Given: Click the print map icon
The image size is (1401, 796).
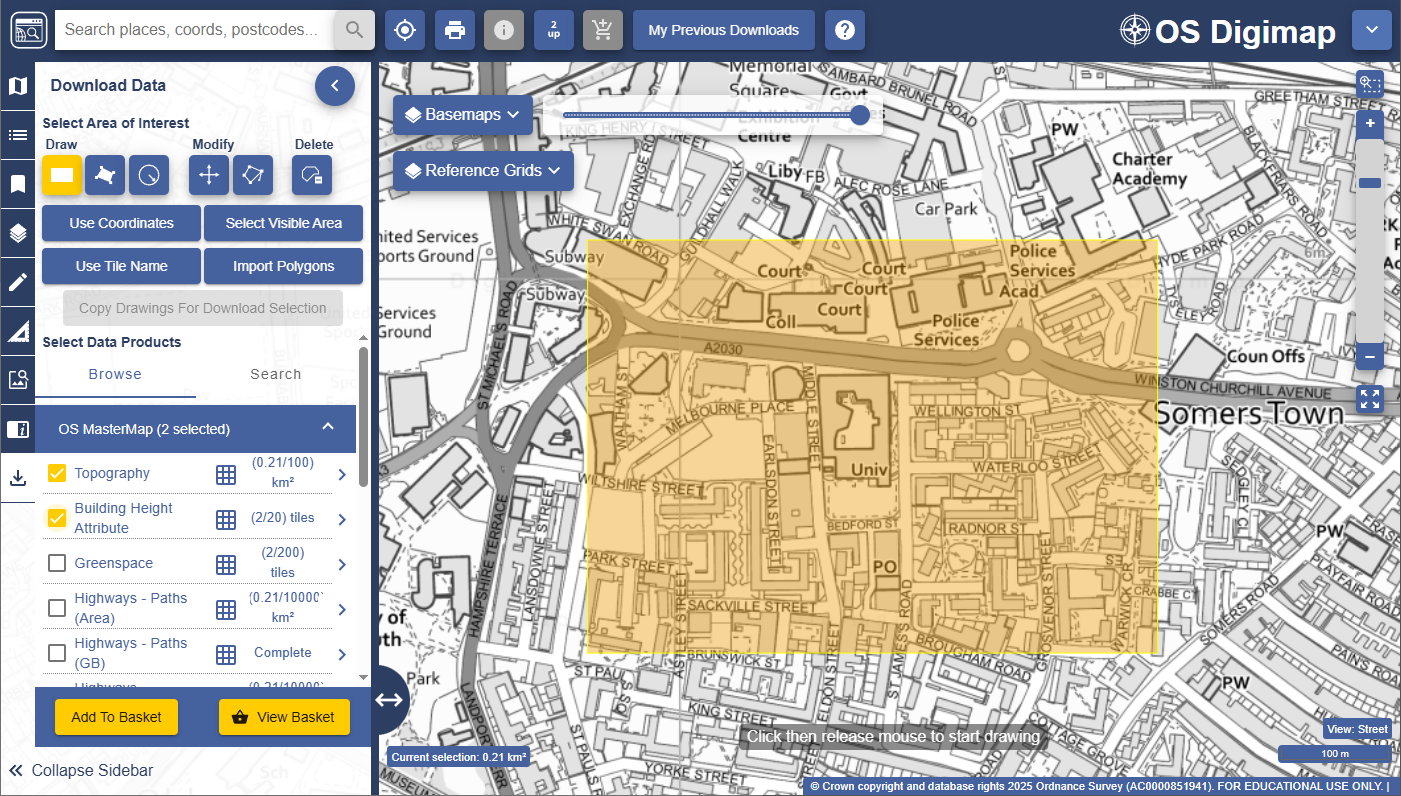Looking at the screenshot, I should (454, 30).
